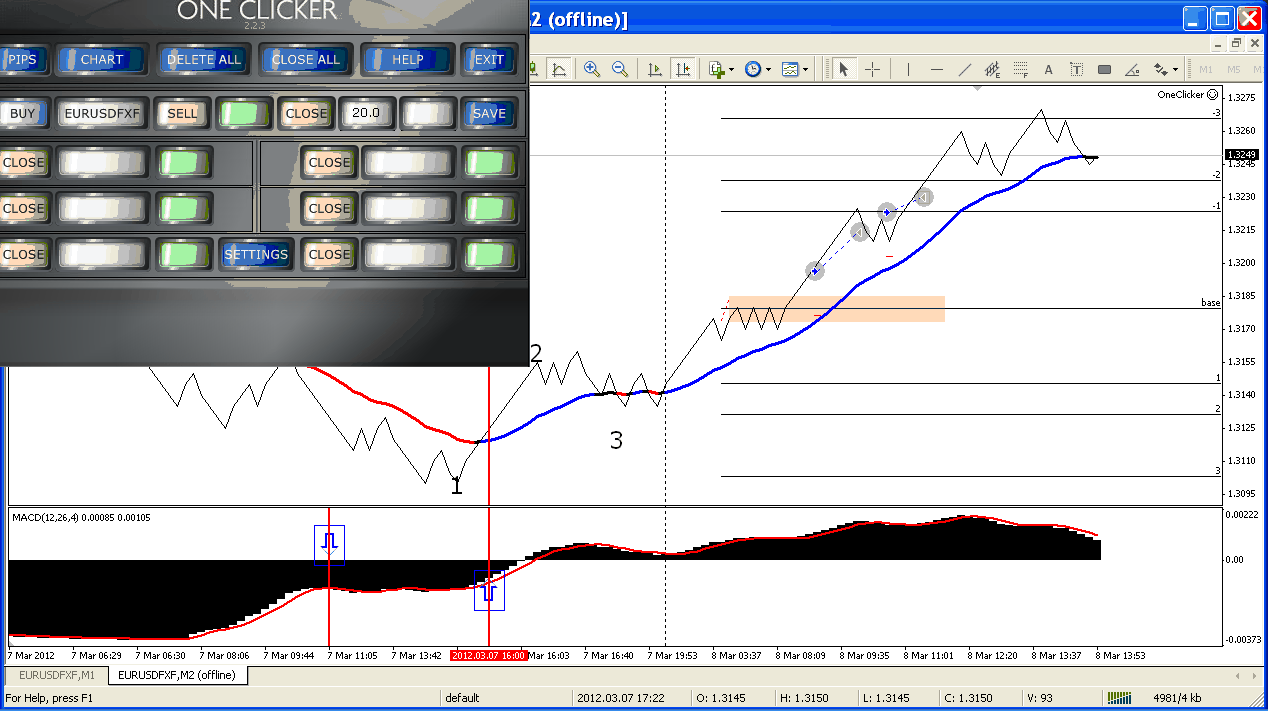Select the vertical line drawing tool
Image resolution: width=1268 pixels, height=711 pixels.
coord(908,69)
